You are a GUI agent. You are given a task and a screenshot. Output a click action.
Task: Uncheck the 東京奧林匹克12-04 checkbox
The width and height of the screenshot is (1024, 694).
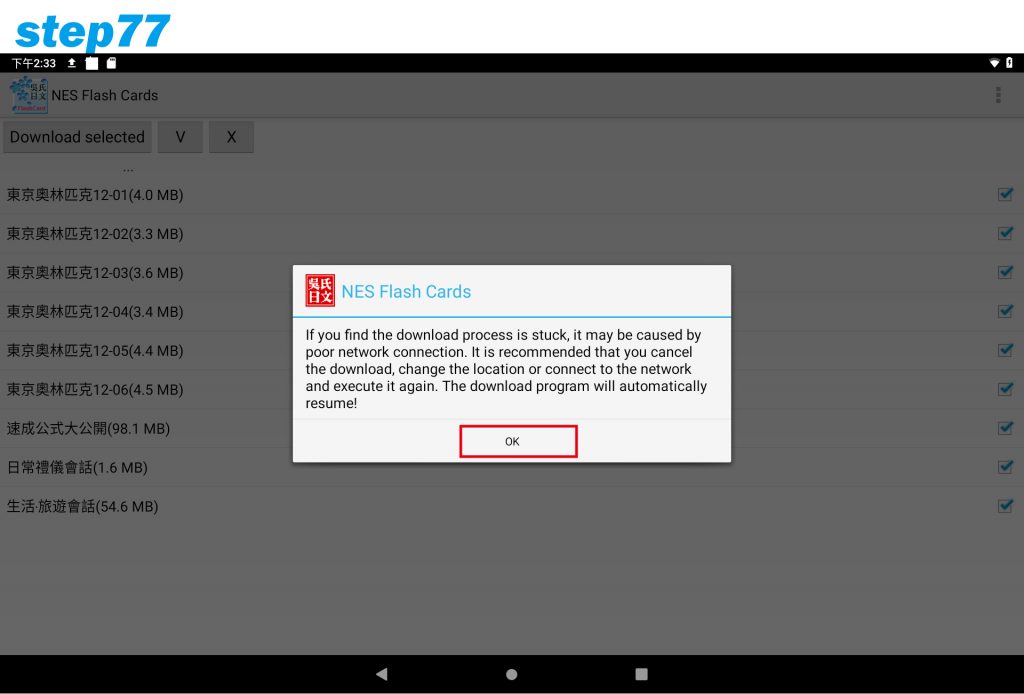[1005, 311]
